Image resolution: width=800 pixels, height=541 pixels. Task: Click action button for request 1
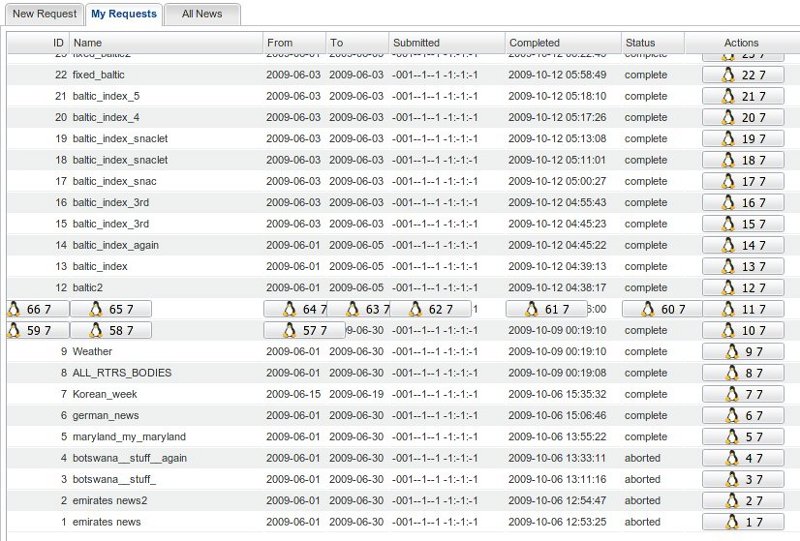[742, 522]
